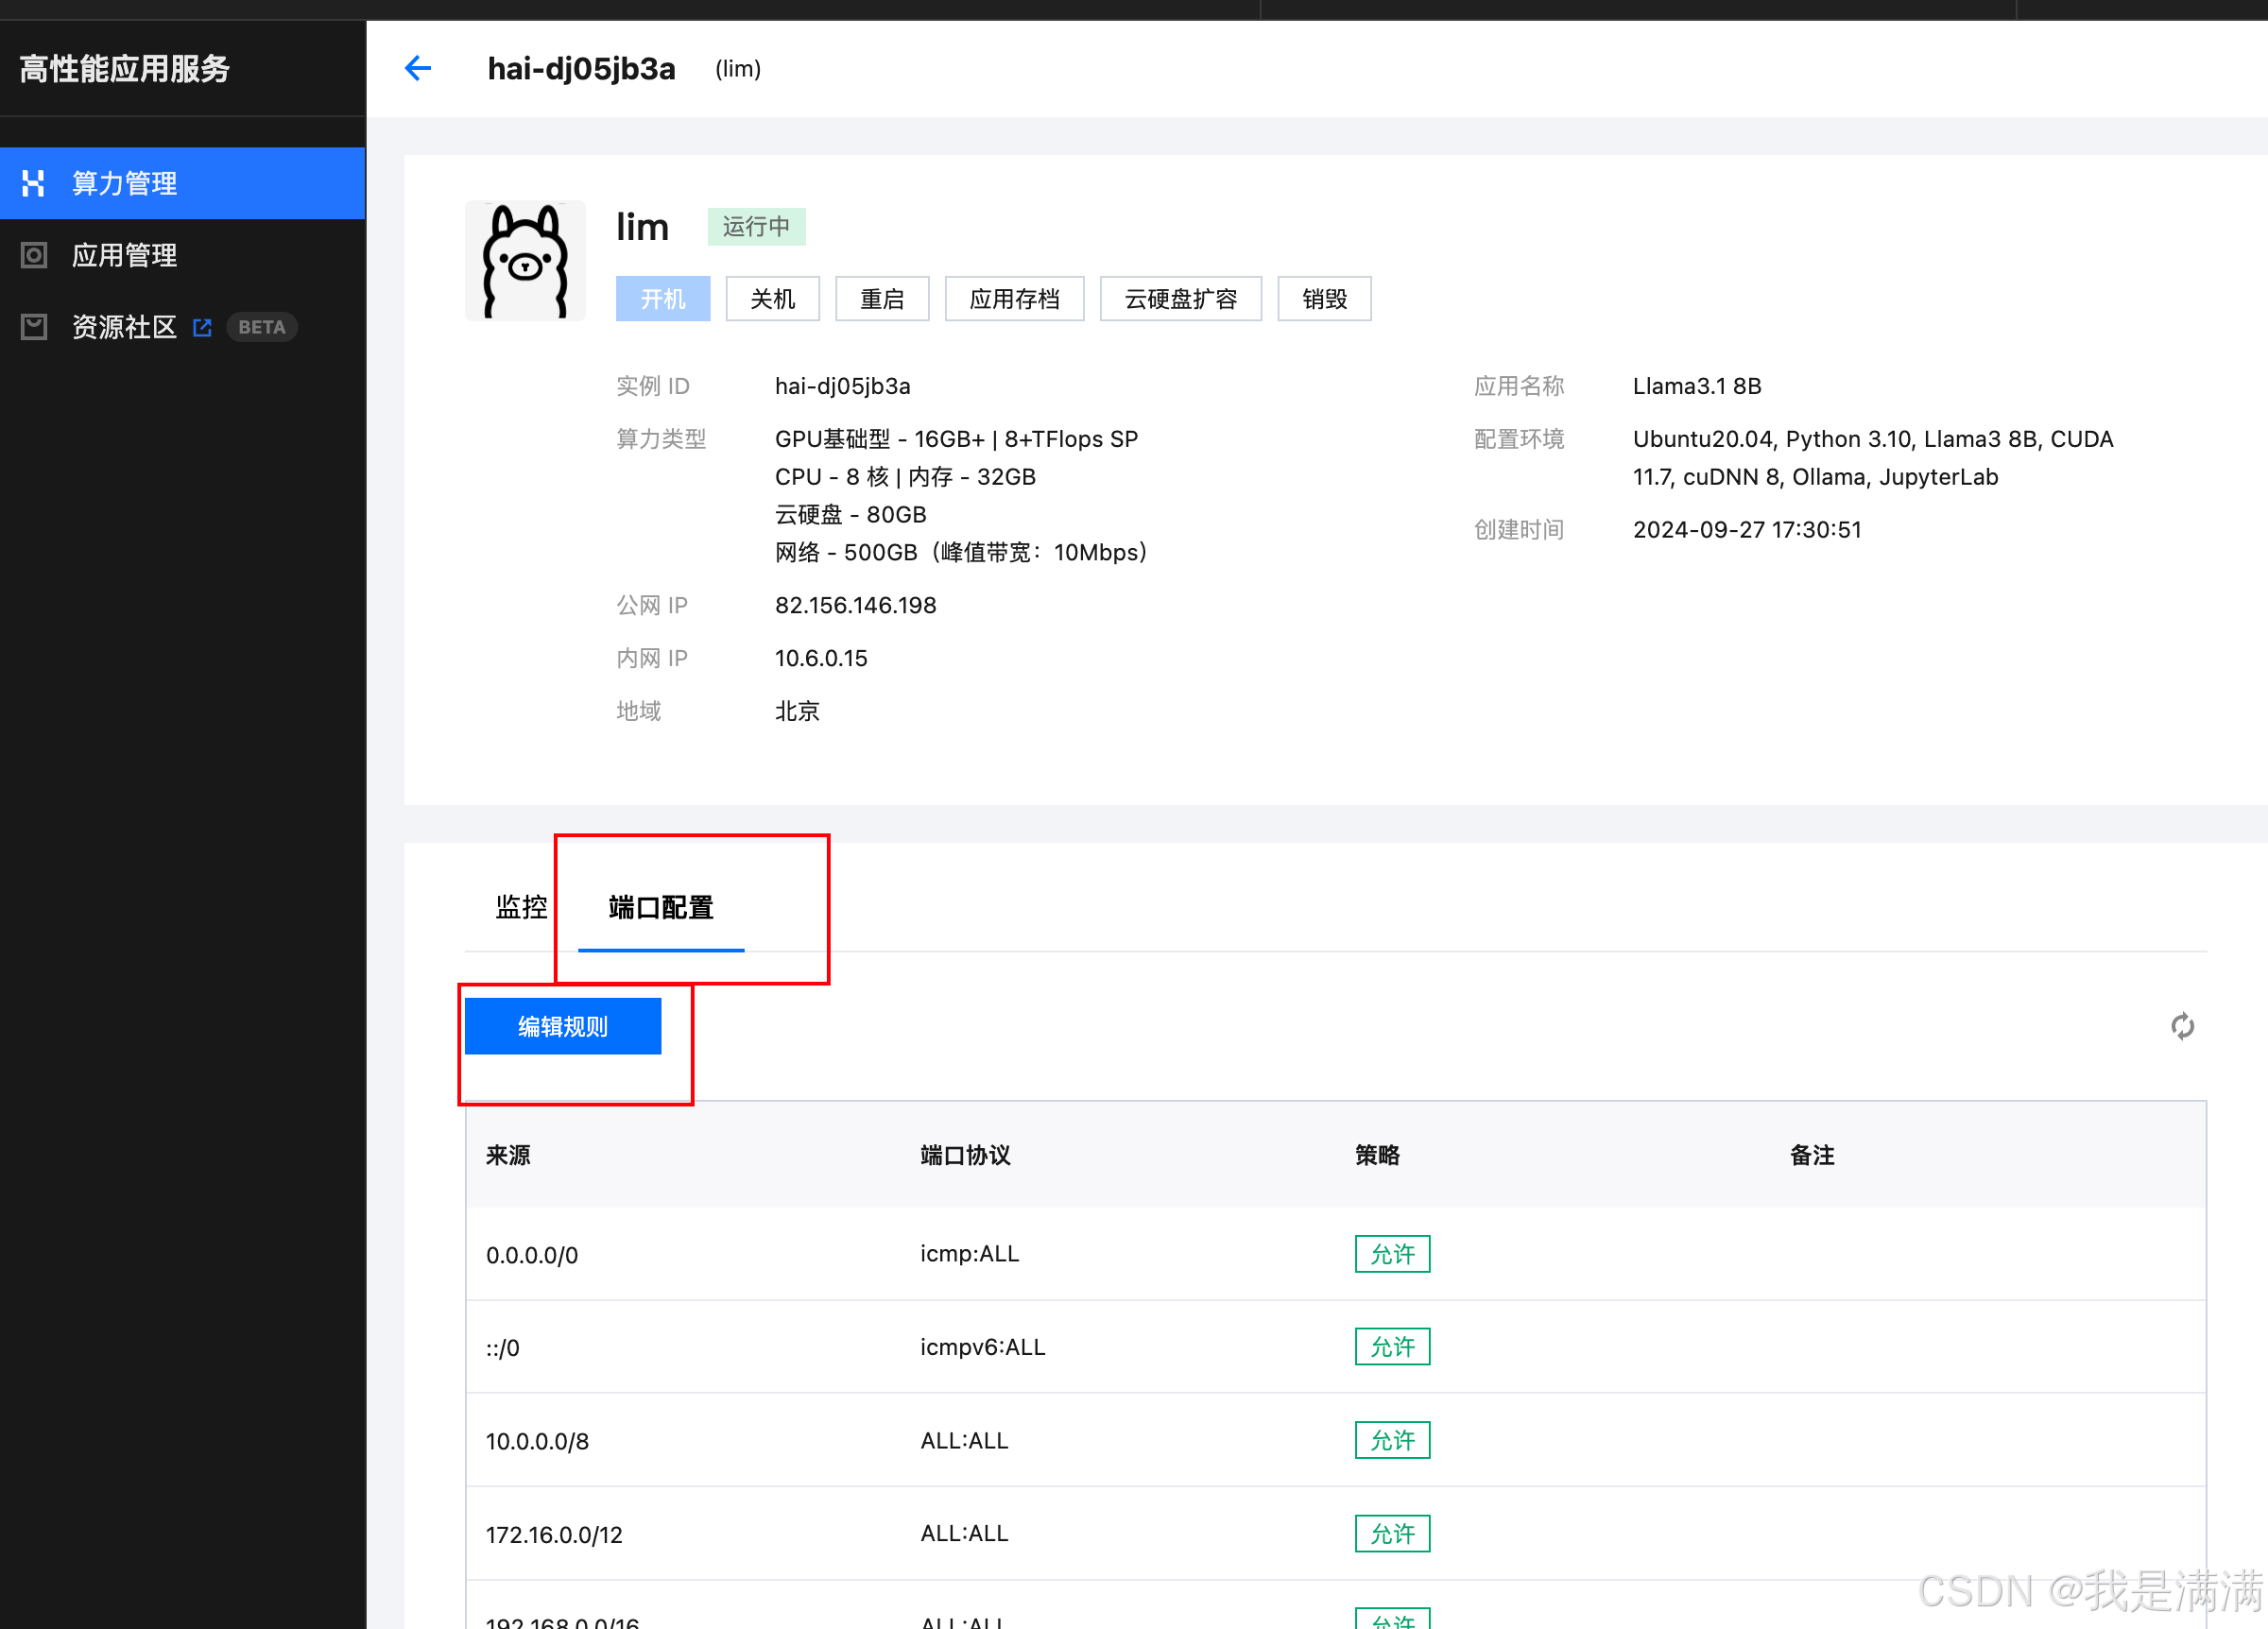Click the 销毁 button
The width and height of the screenshot is (2268, 1629).
1324,299
